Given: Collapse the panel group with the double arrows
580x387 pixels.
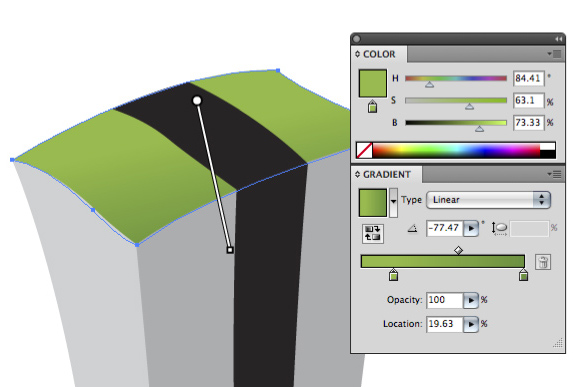Looking at the screenshot, I should click(x=558, y=39).
